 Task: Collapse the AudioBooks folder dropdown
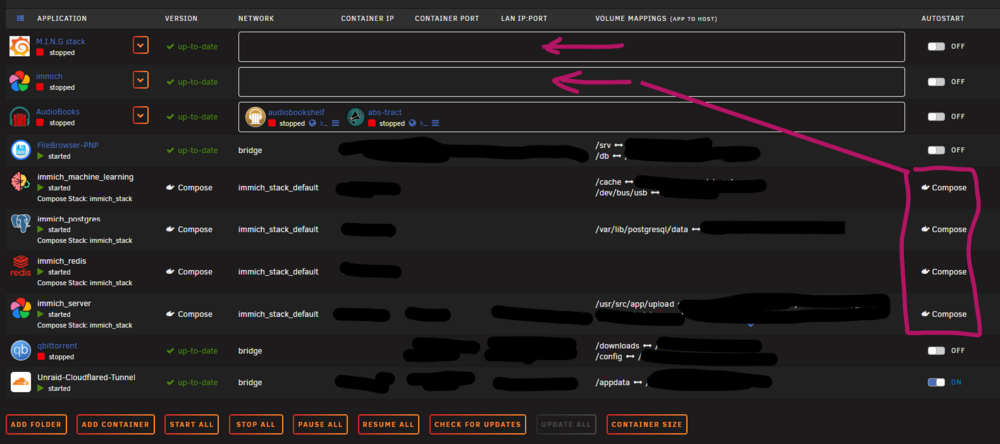point(140,115)
